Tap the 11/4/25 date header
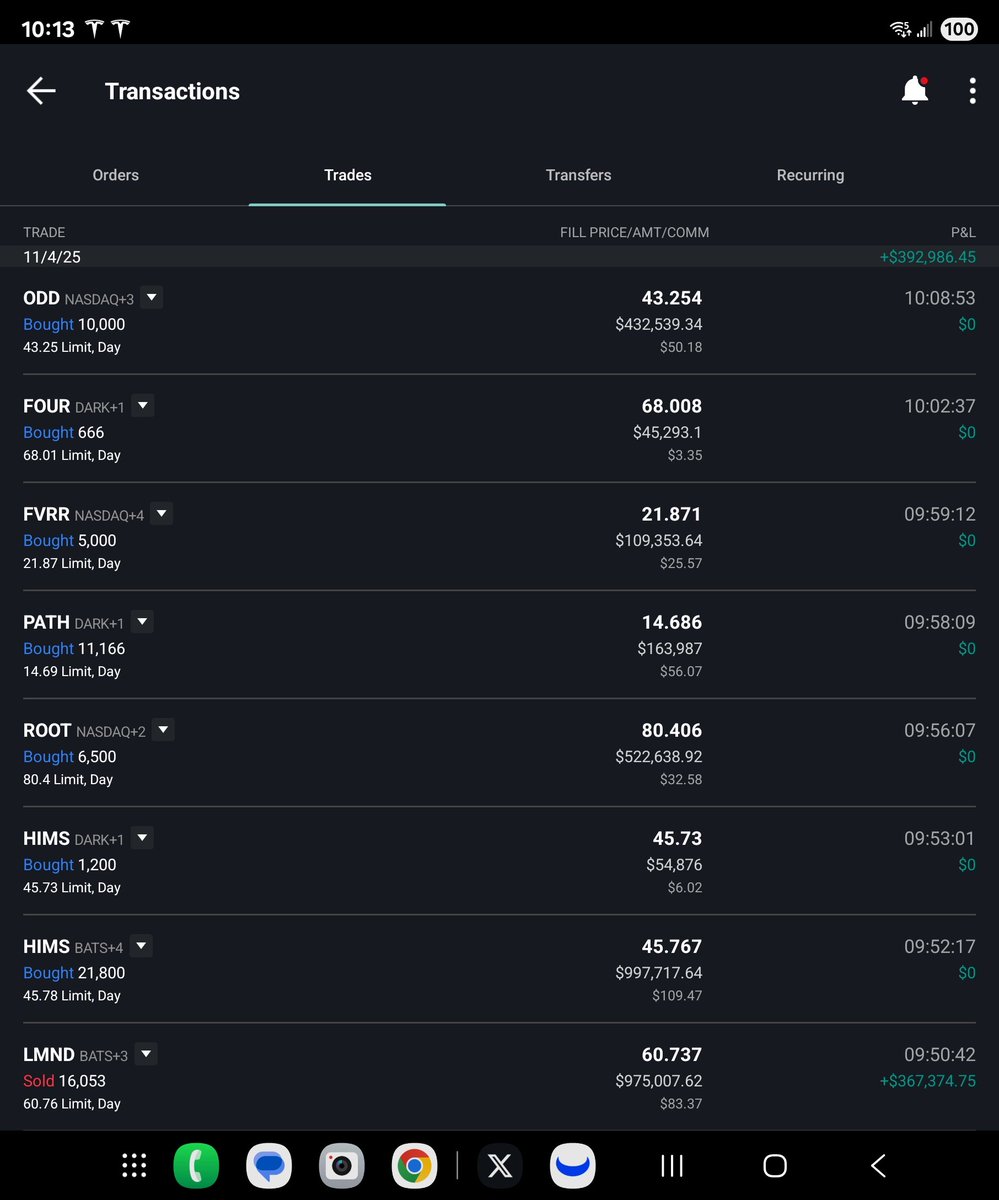999x1200 pixels. [52, 257]
